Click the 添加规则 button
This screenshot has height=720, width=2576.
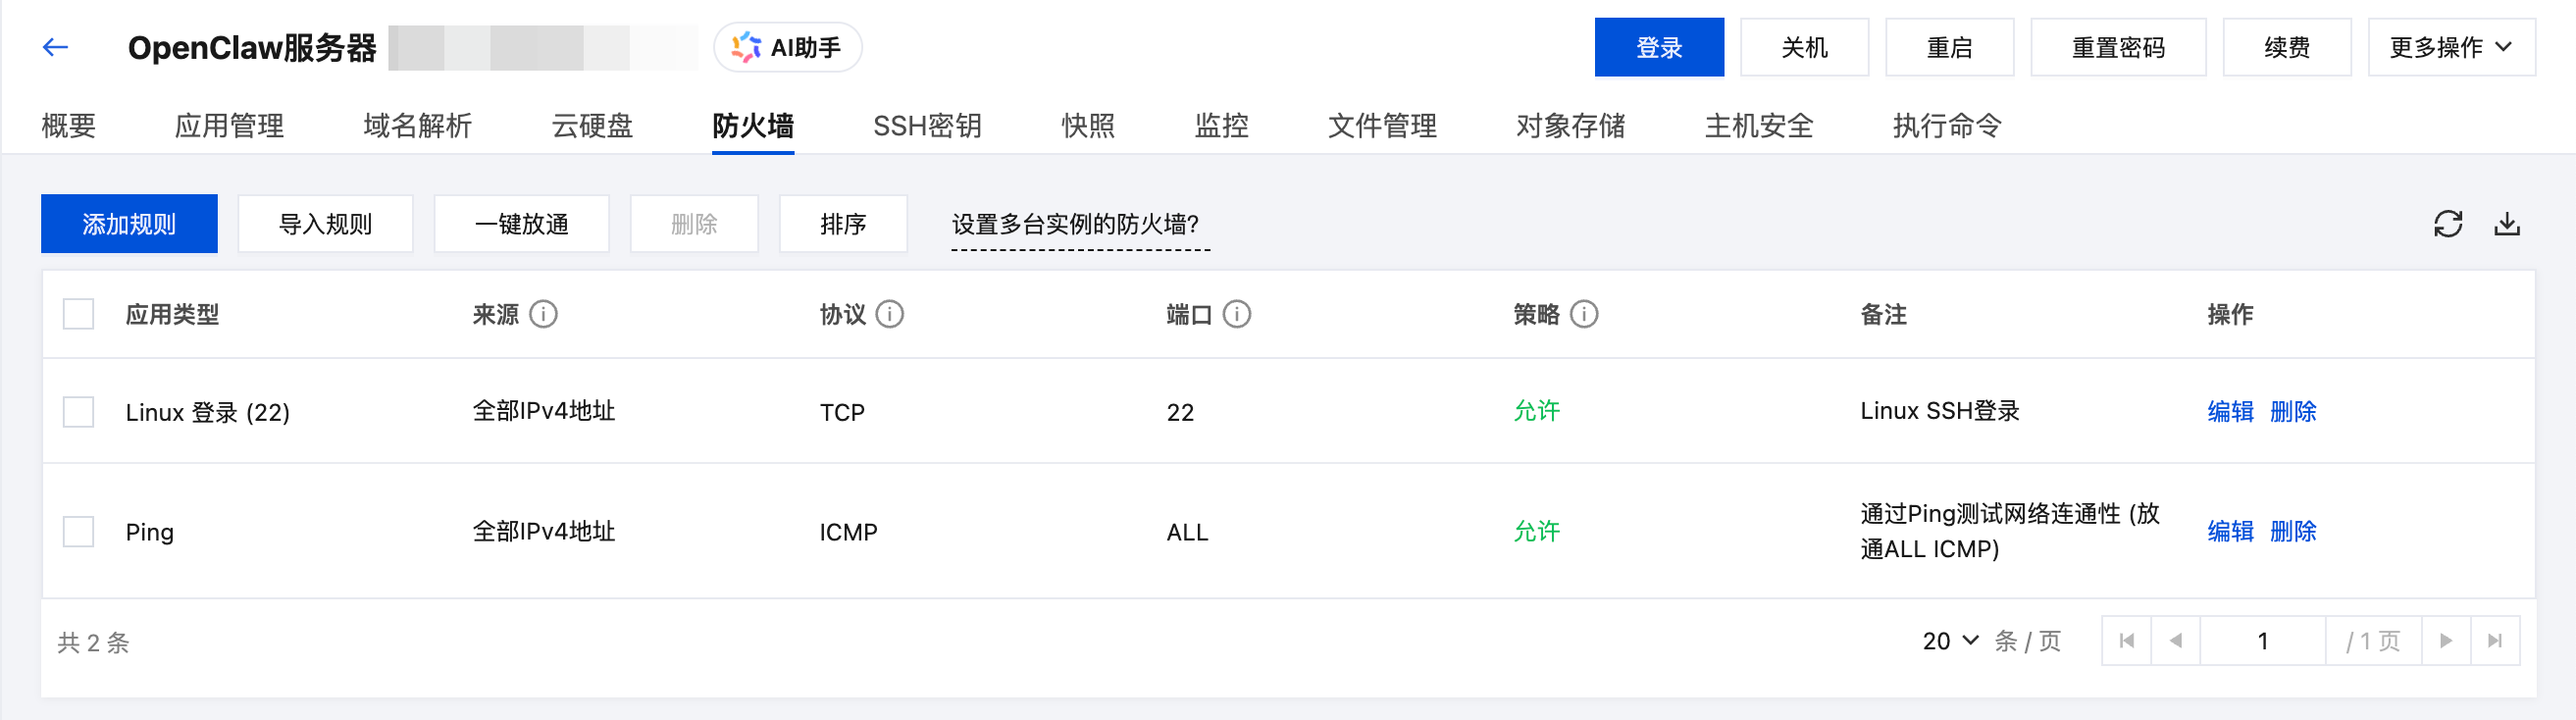coord(129,223)
